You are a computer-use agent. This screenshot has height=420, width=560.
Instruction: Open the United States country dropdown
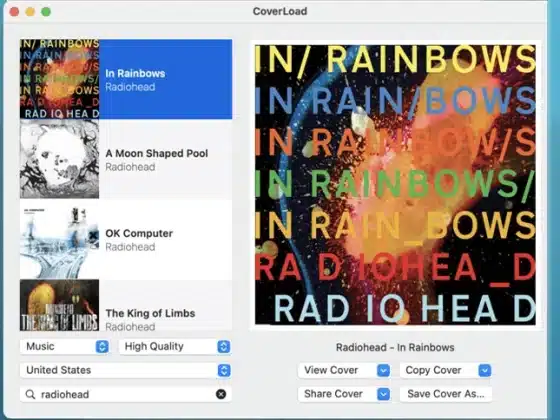125,370
